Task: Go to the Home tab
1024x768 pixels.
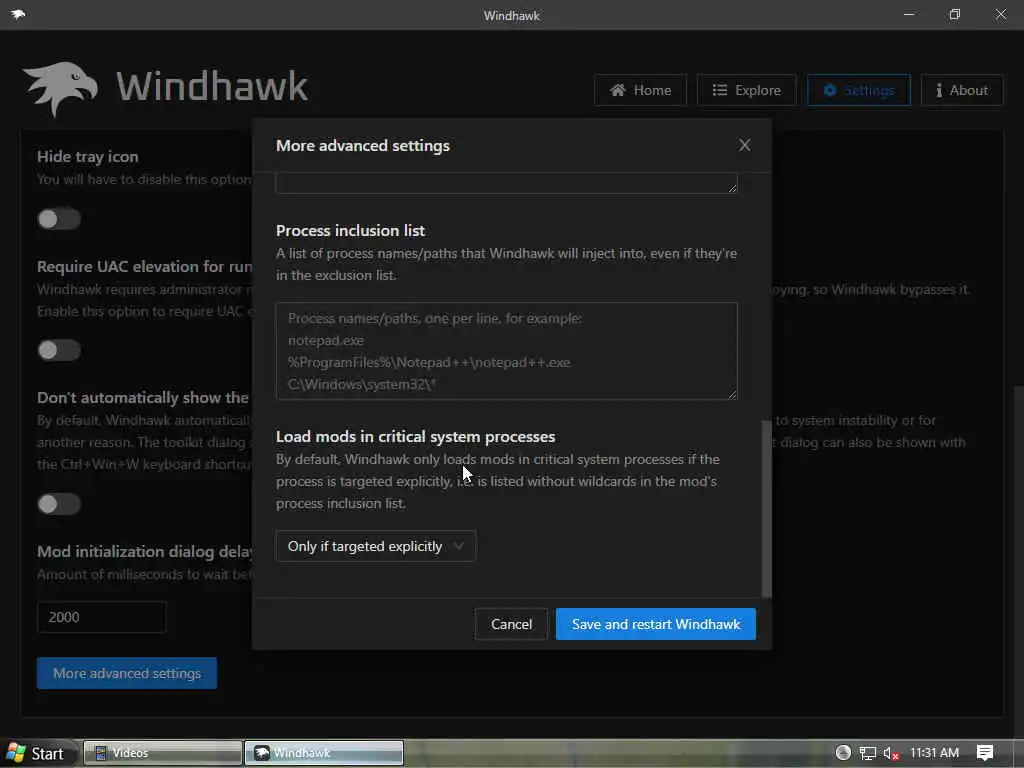Action: 640,90
